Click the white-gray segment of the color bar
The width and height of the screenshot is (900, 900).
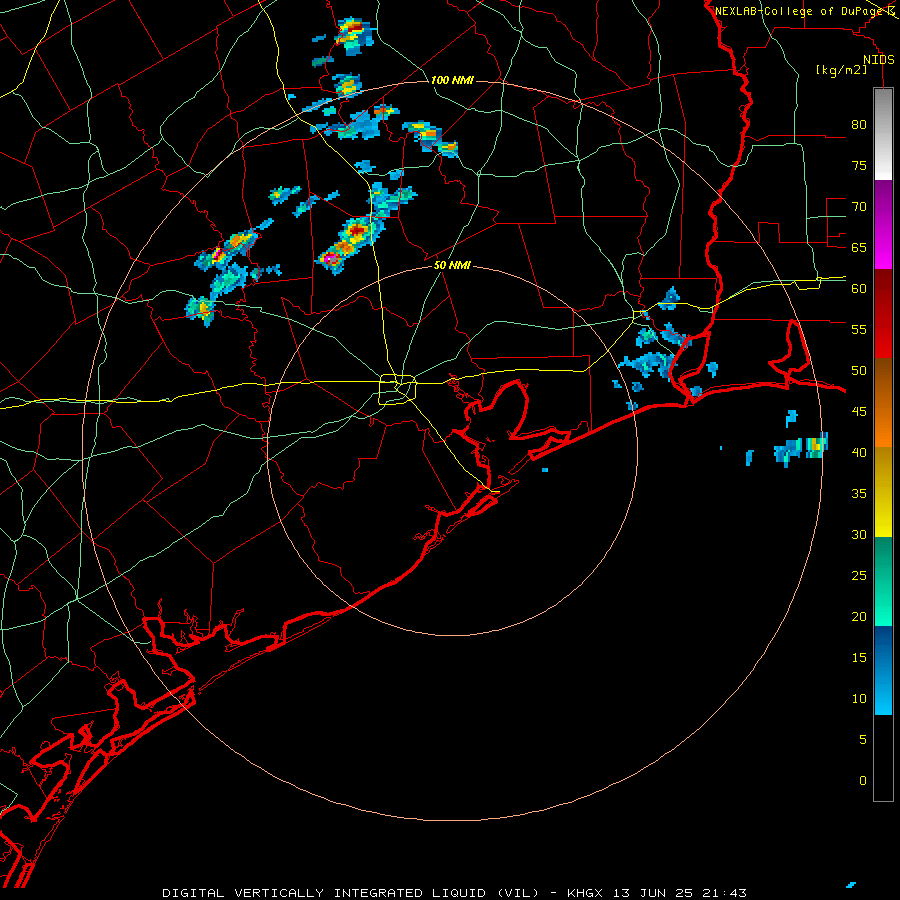click(883, 134)
